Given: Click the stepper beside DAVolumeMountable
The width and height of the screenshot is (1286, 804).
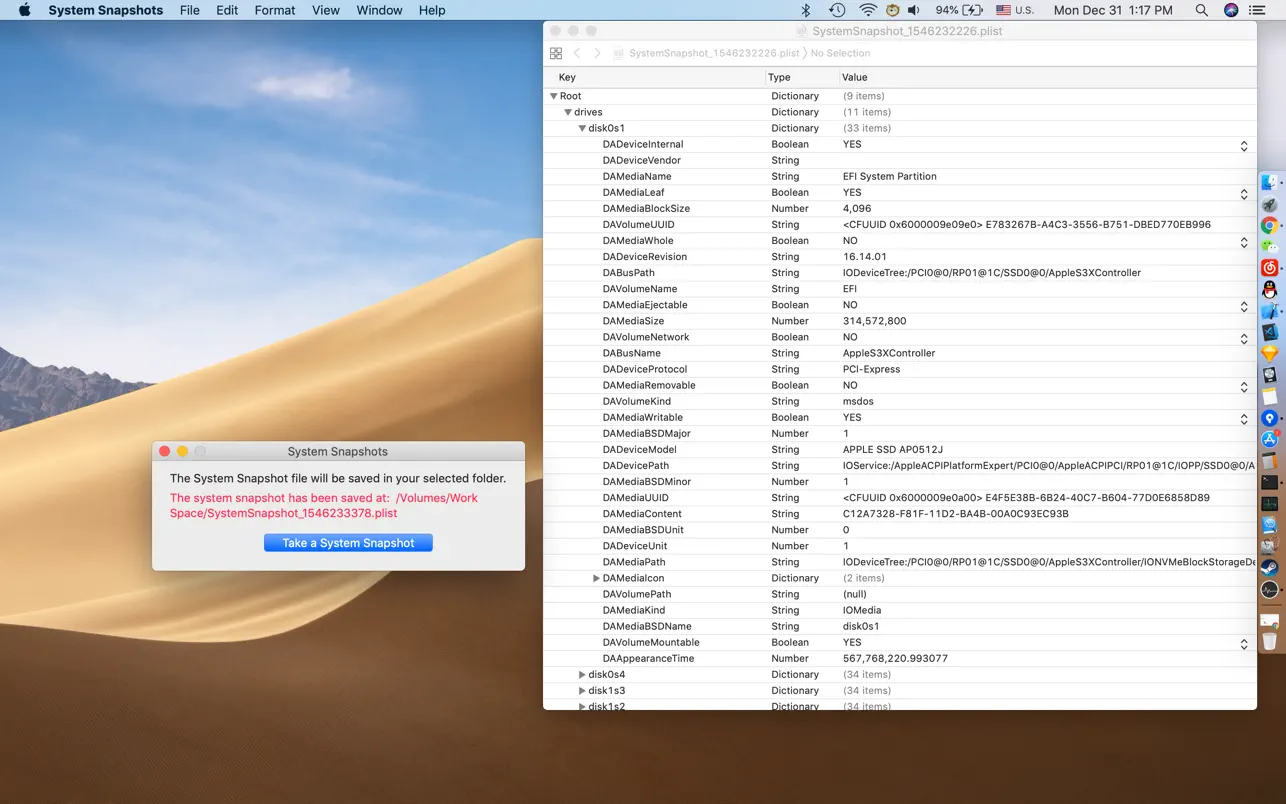Looking at the screenshot, I should (1244, 642).
